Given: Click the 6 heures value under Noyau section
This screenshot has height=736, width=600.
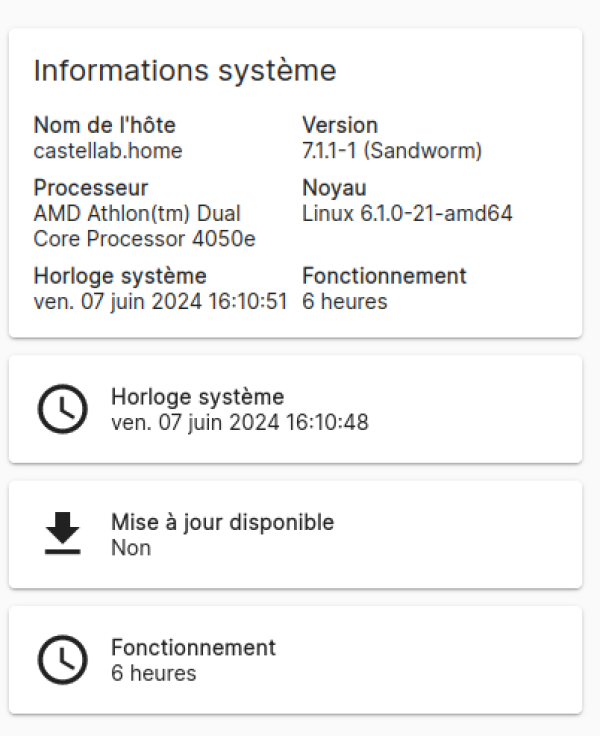Looking at the screenshot, I should pyautogui.click(x=344, y=301).
